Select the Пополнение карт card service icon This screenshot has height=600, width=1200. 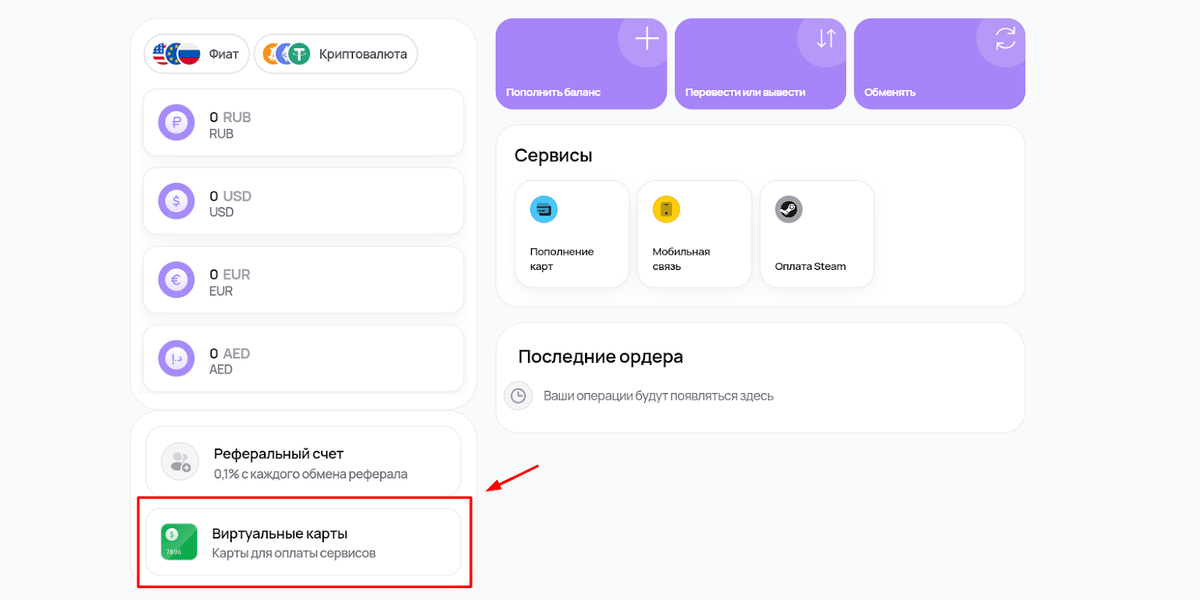click(x=543, y=209)
